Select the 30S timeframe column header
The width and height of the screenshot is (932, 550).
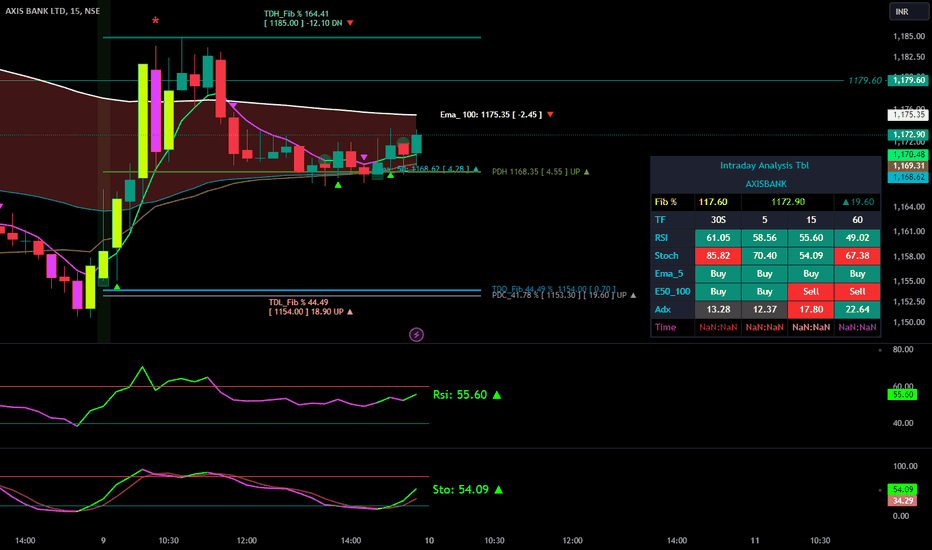tap(718, 220)
